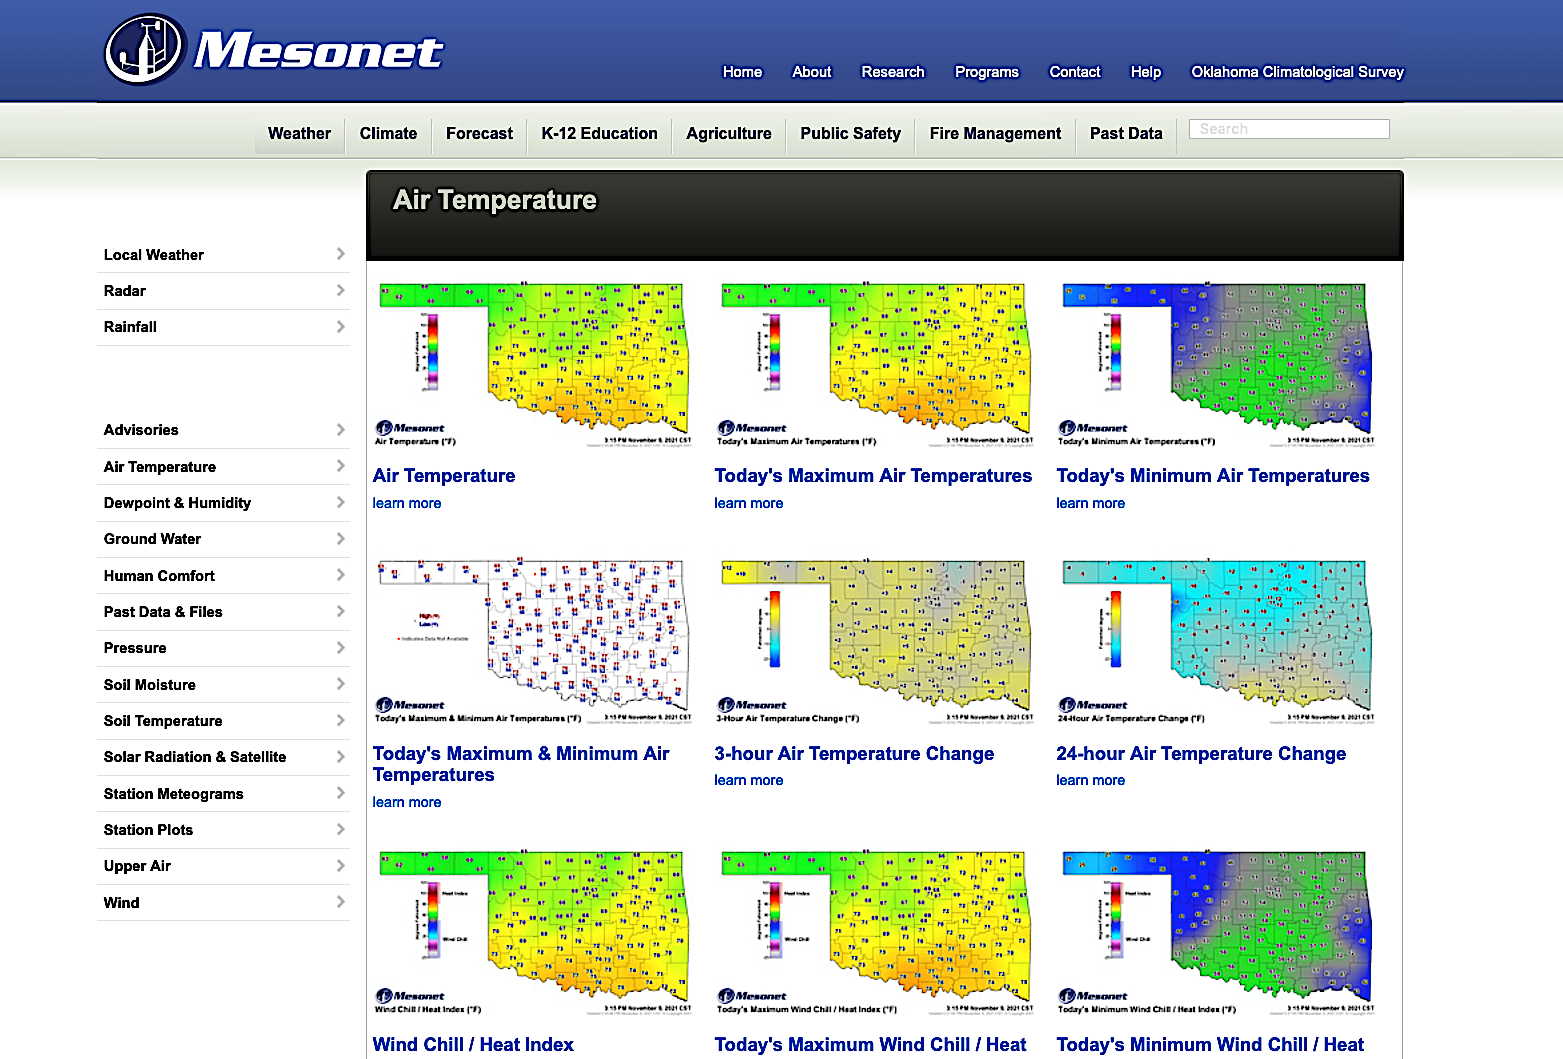Open the Air Temperature map thumbnail
Screen dimensions: 1563x1059
coord(532,364)
